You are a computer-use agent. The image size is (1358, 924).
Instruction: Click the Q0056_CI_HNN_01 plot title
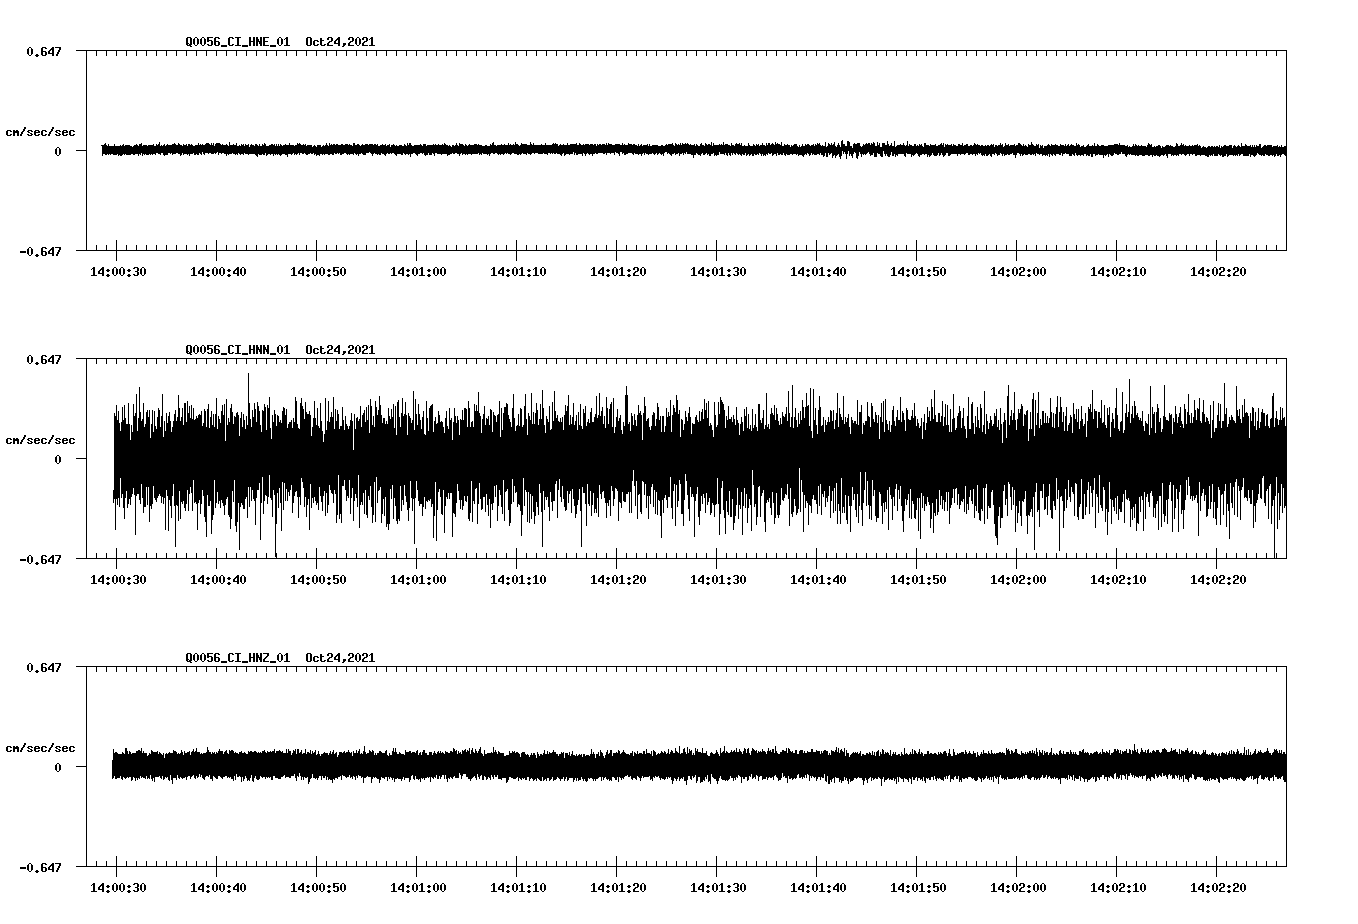pyautogui.click(x=238, y=350)
